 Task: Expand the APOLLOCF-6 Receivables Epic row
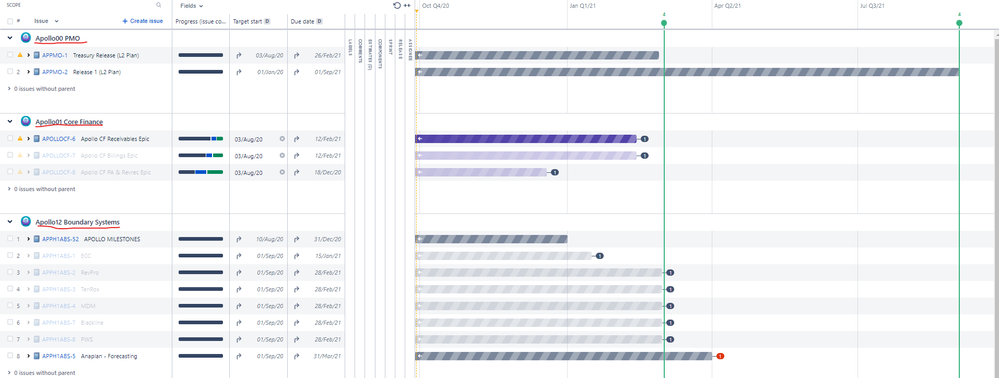[29, 138]
